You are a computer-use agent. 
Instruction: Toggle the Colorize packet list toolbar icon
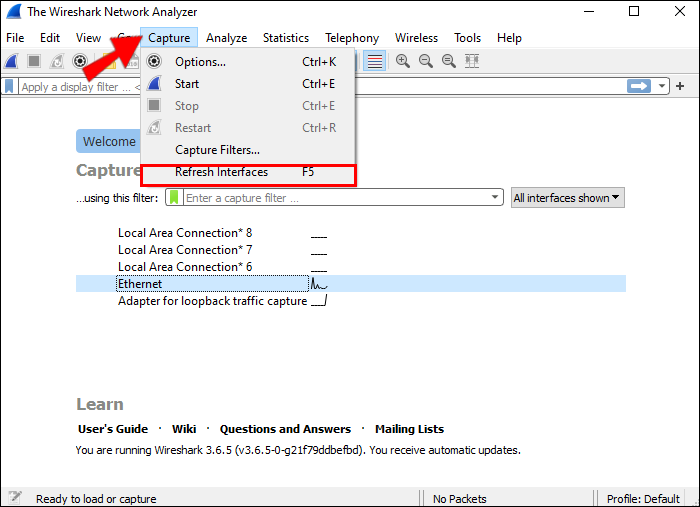(x=375, y=61)
